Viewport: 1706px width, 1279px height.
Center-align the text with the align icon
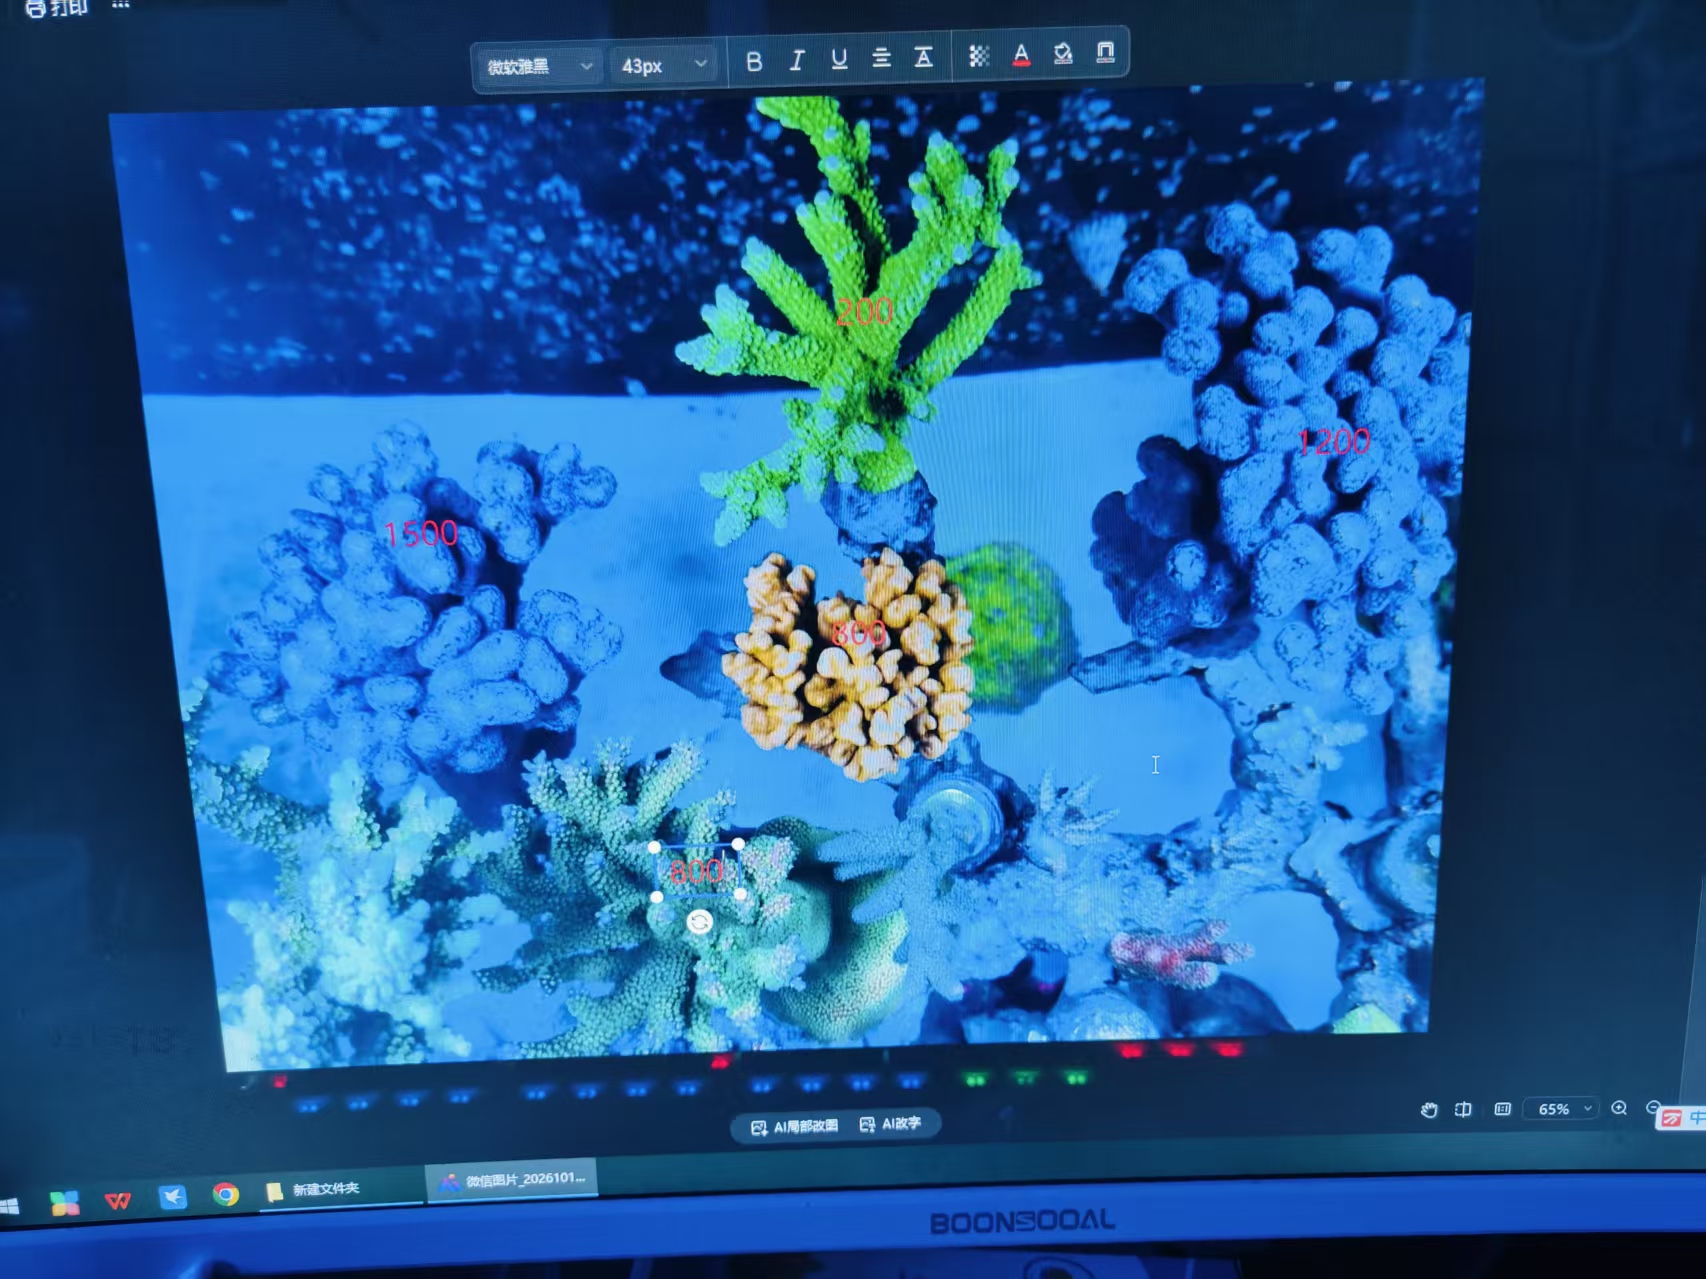[881, 58]
